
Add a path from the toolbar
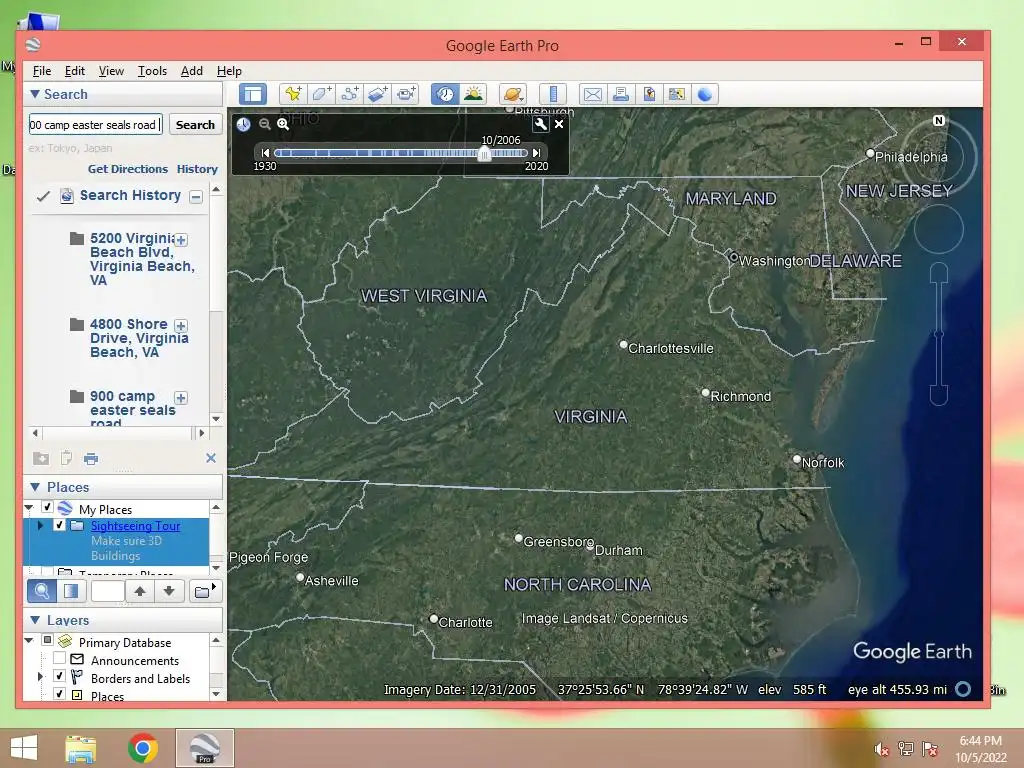(349, 94)
